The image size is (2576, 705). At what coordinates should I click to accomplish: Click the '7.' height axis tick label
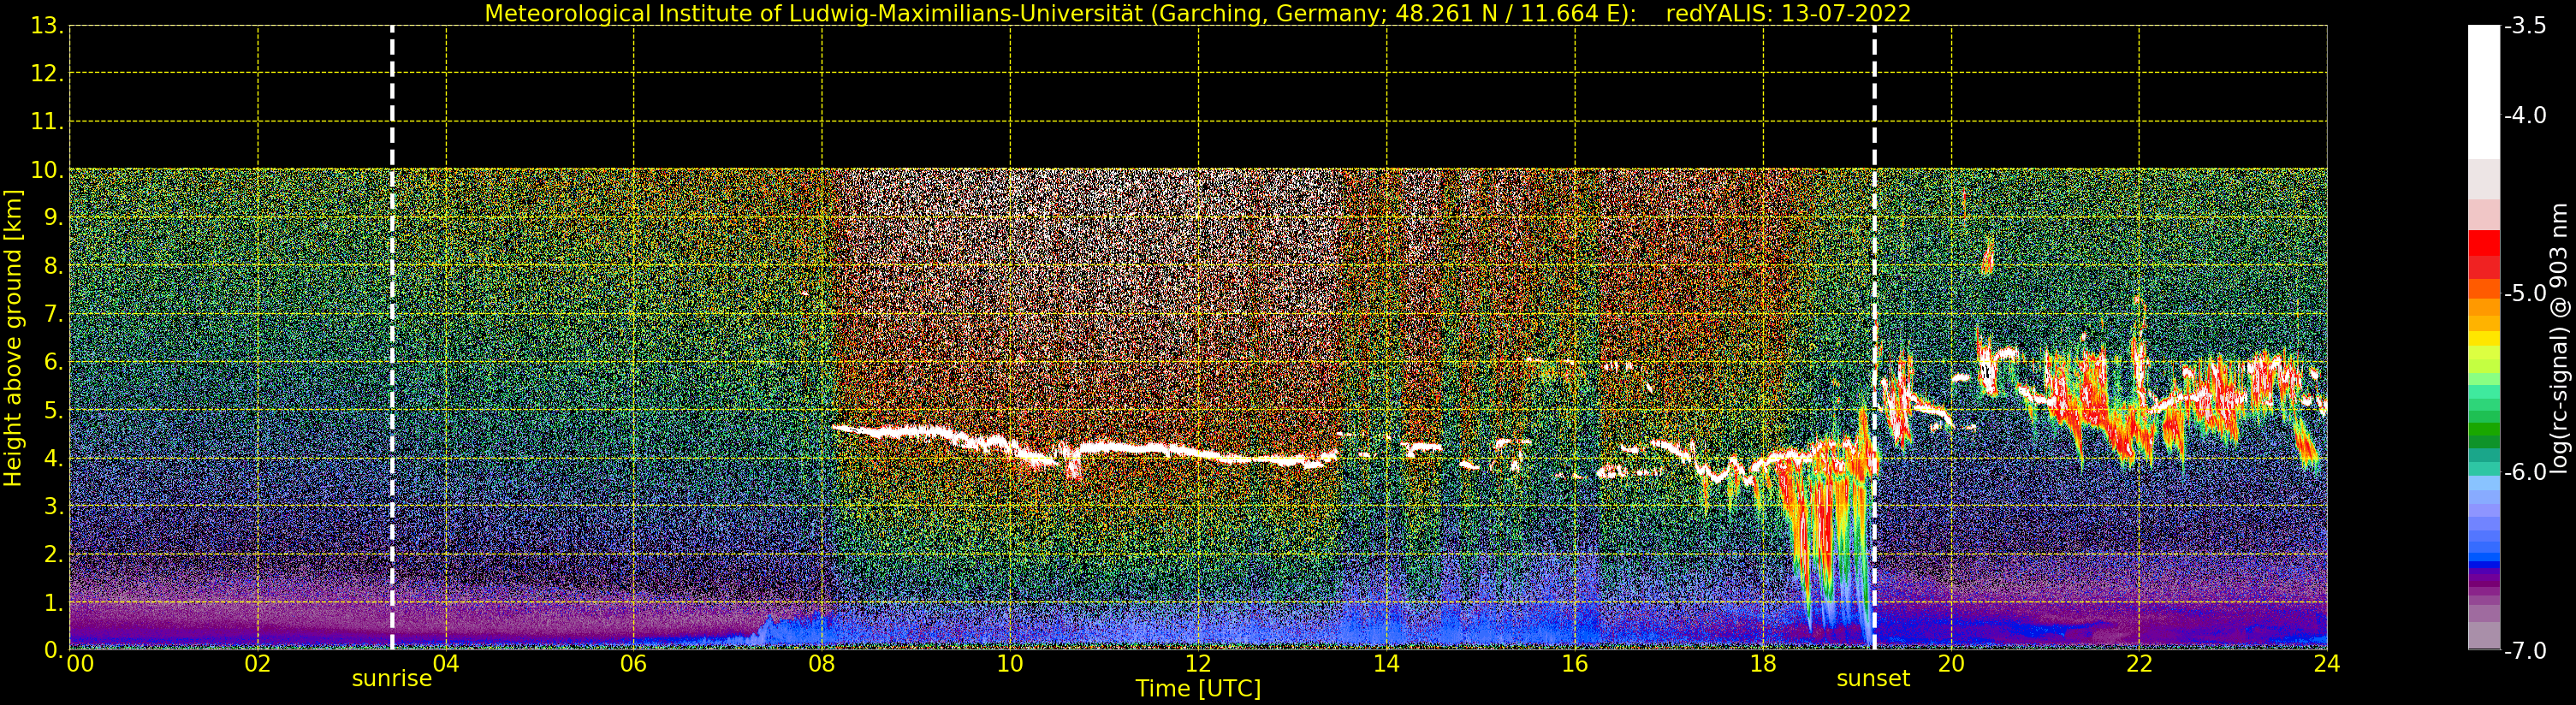point(54,314)
